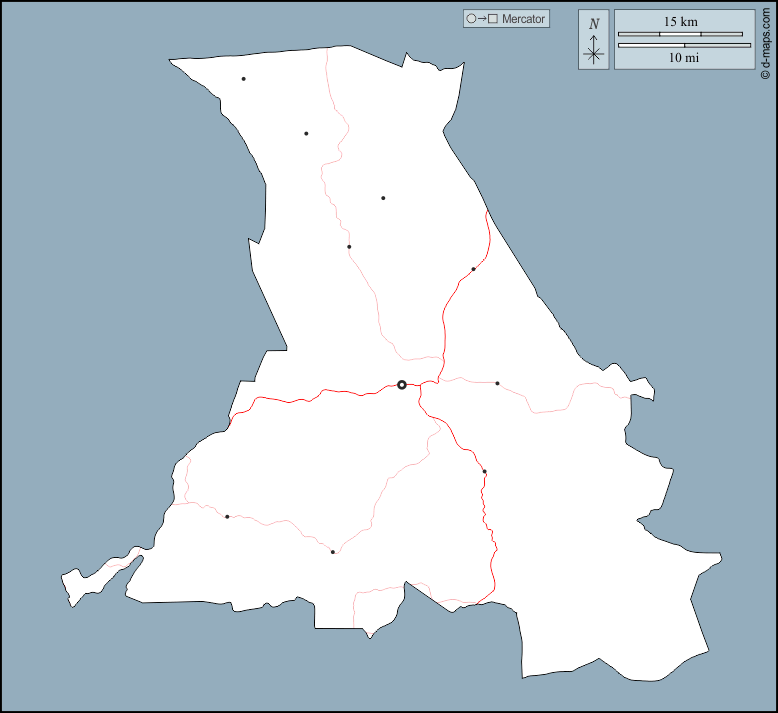Click the kilometre scale bar

[x=680, y=34]
